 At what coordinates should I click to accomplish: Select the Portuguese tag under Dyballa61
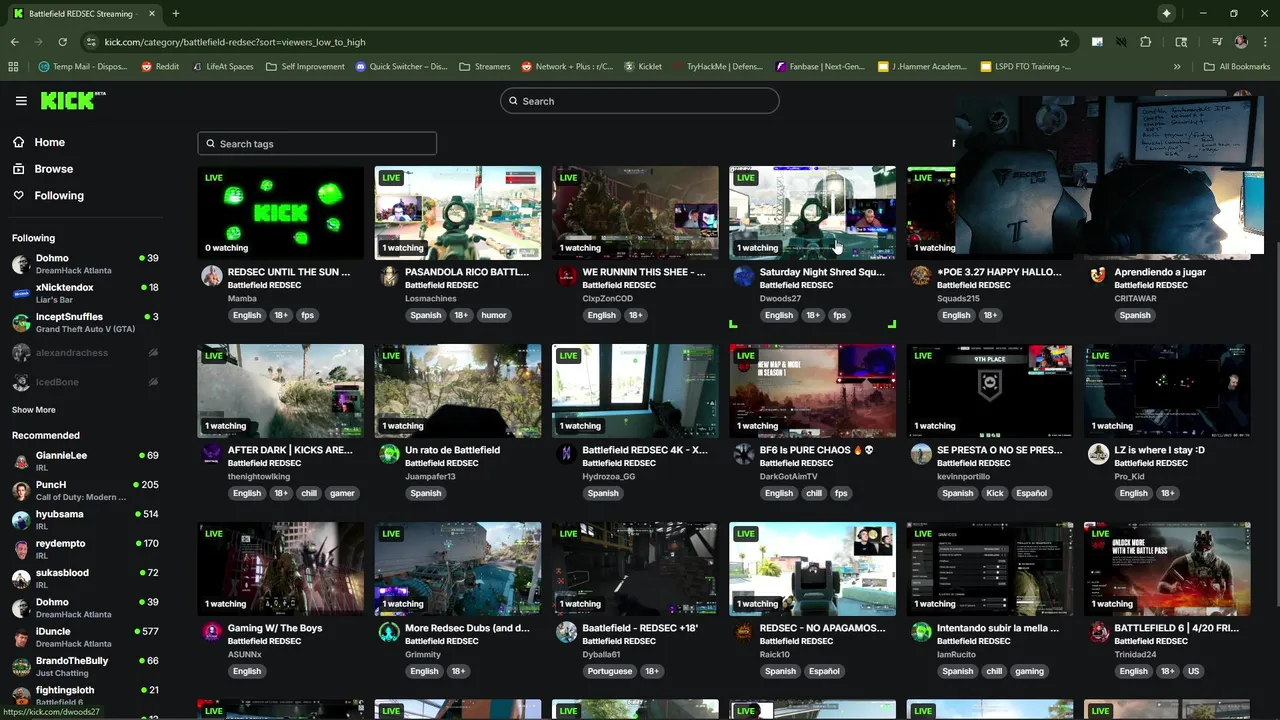tap(610, 671)
